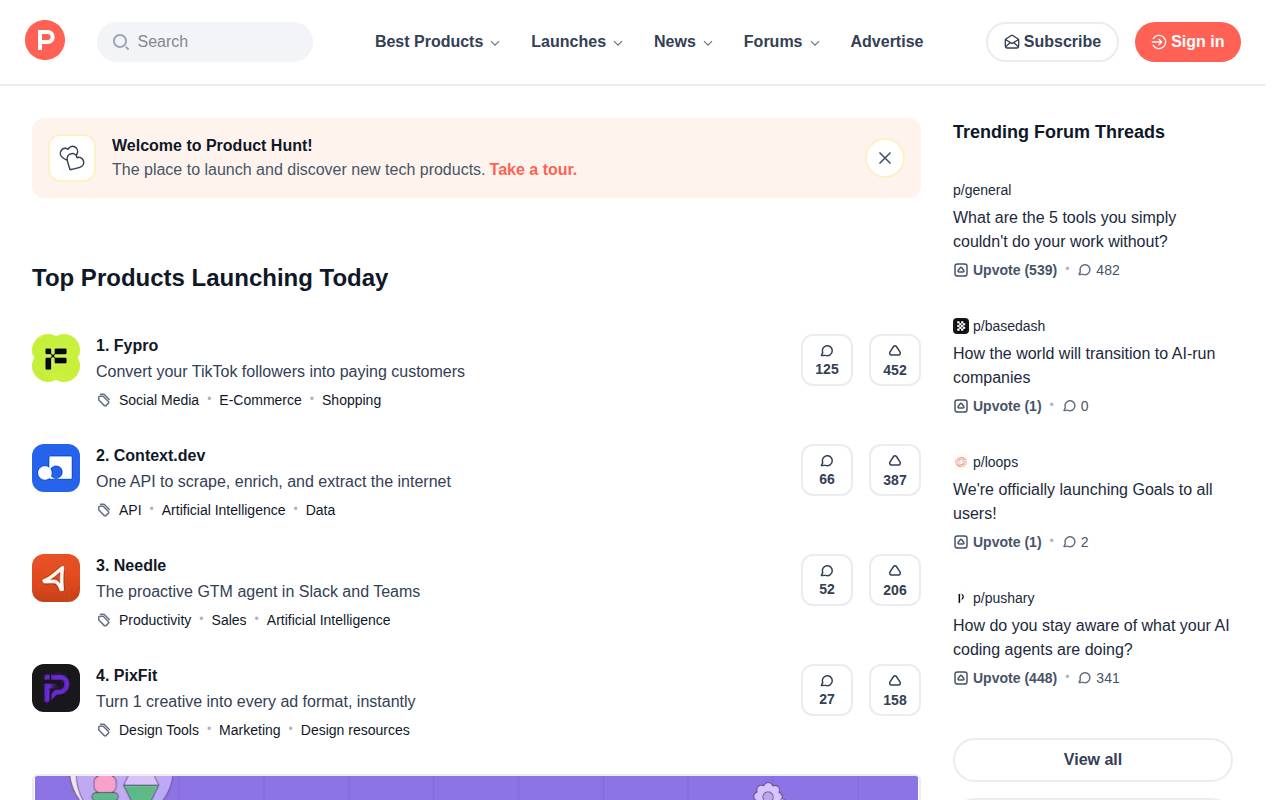The image size is (1280, 800).
Task: Open the Advertise page
Action: pos(887,42)
